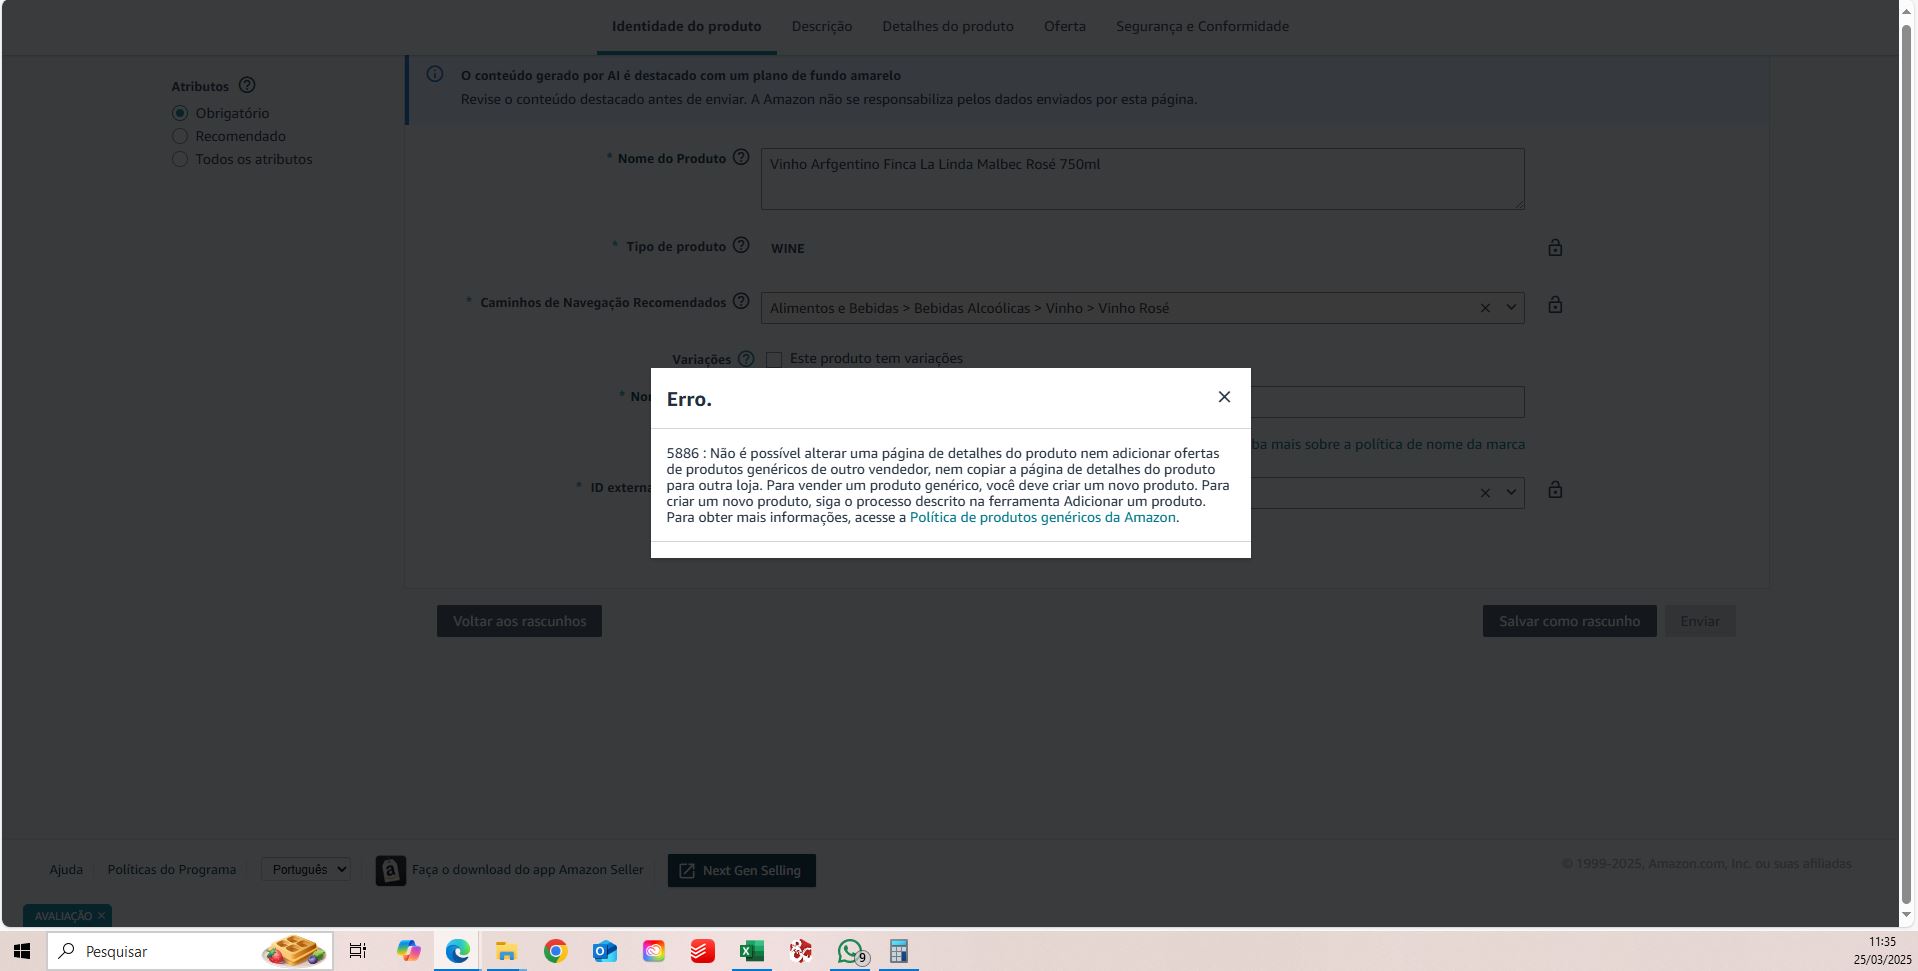Click the Nome do Produto text field
The image size is (1918, 971).
click(1142, 179)
